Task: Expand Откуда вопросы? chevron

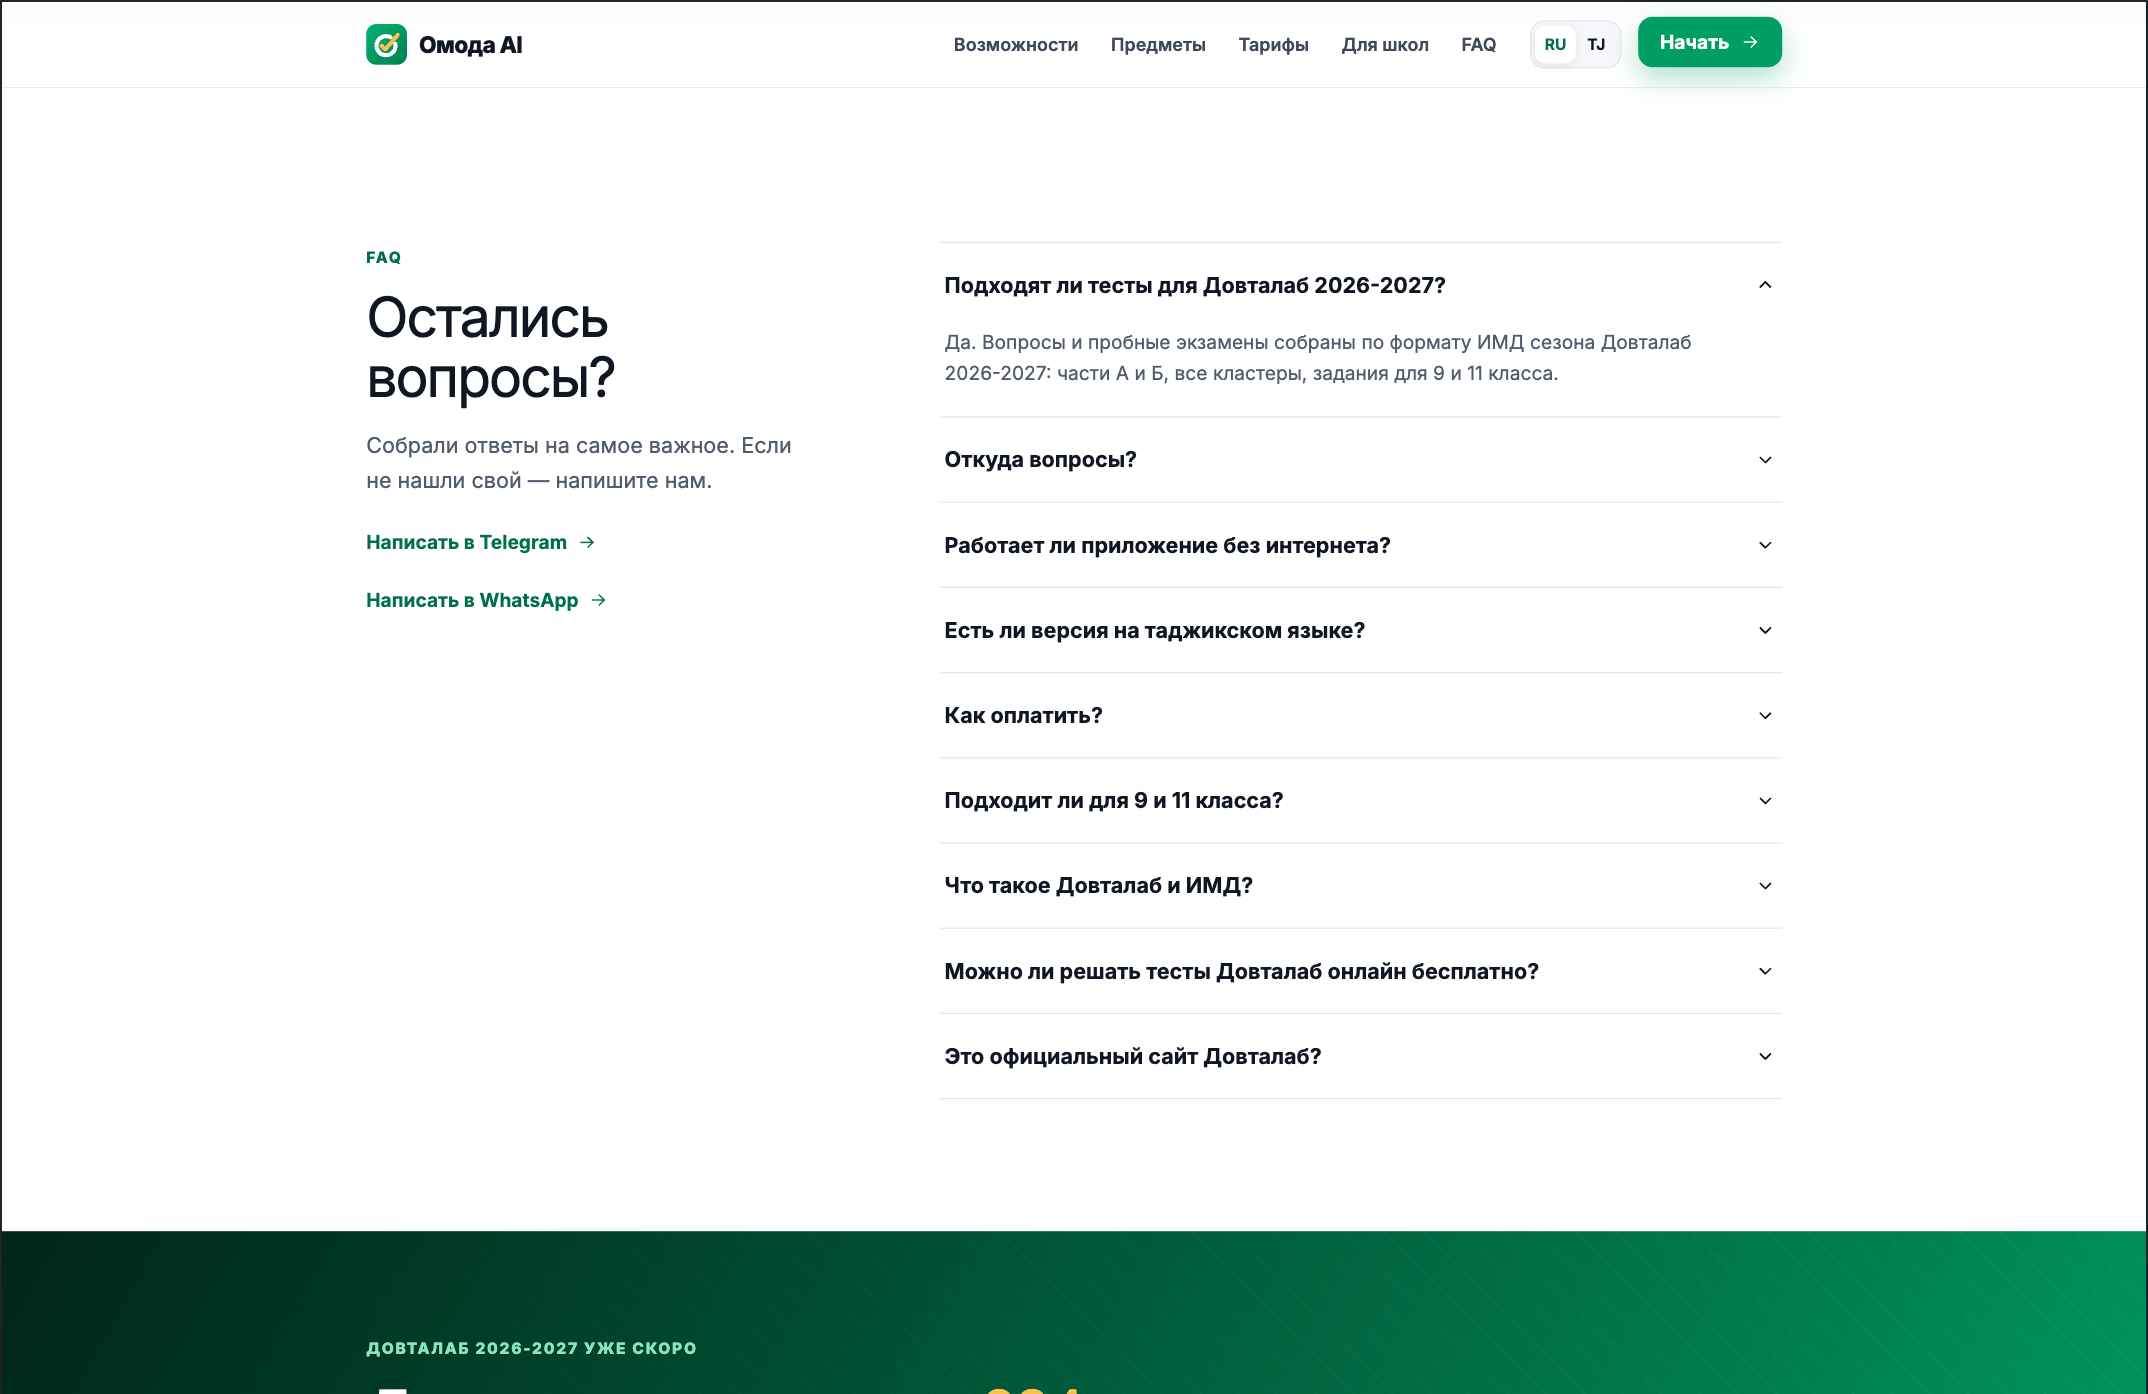Action: coord(1765,460)
